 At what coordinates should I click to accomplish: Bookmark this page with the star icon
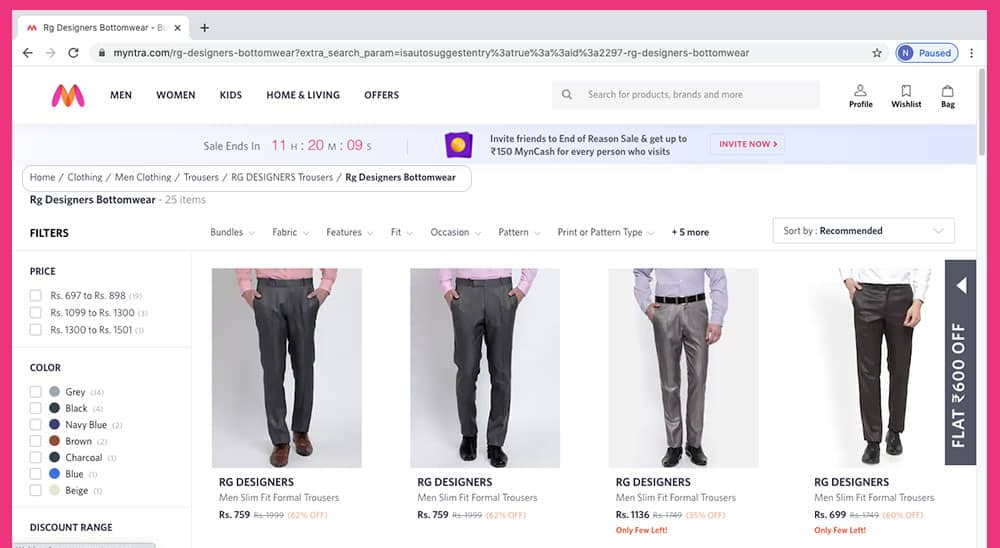[x=877, y=53]
